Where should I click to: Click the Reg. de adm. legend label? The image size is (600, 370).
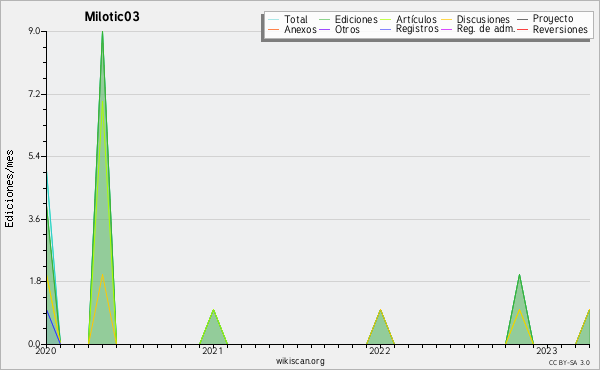pos(486,29)
